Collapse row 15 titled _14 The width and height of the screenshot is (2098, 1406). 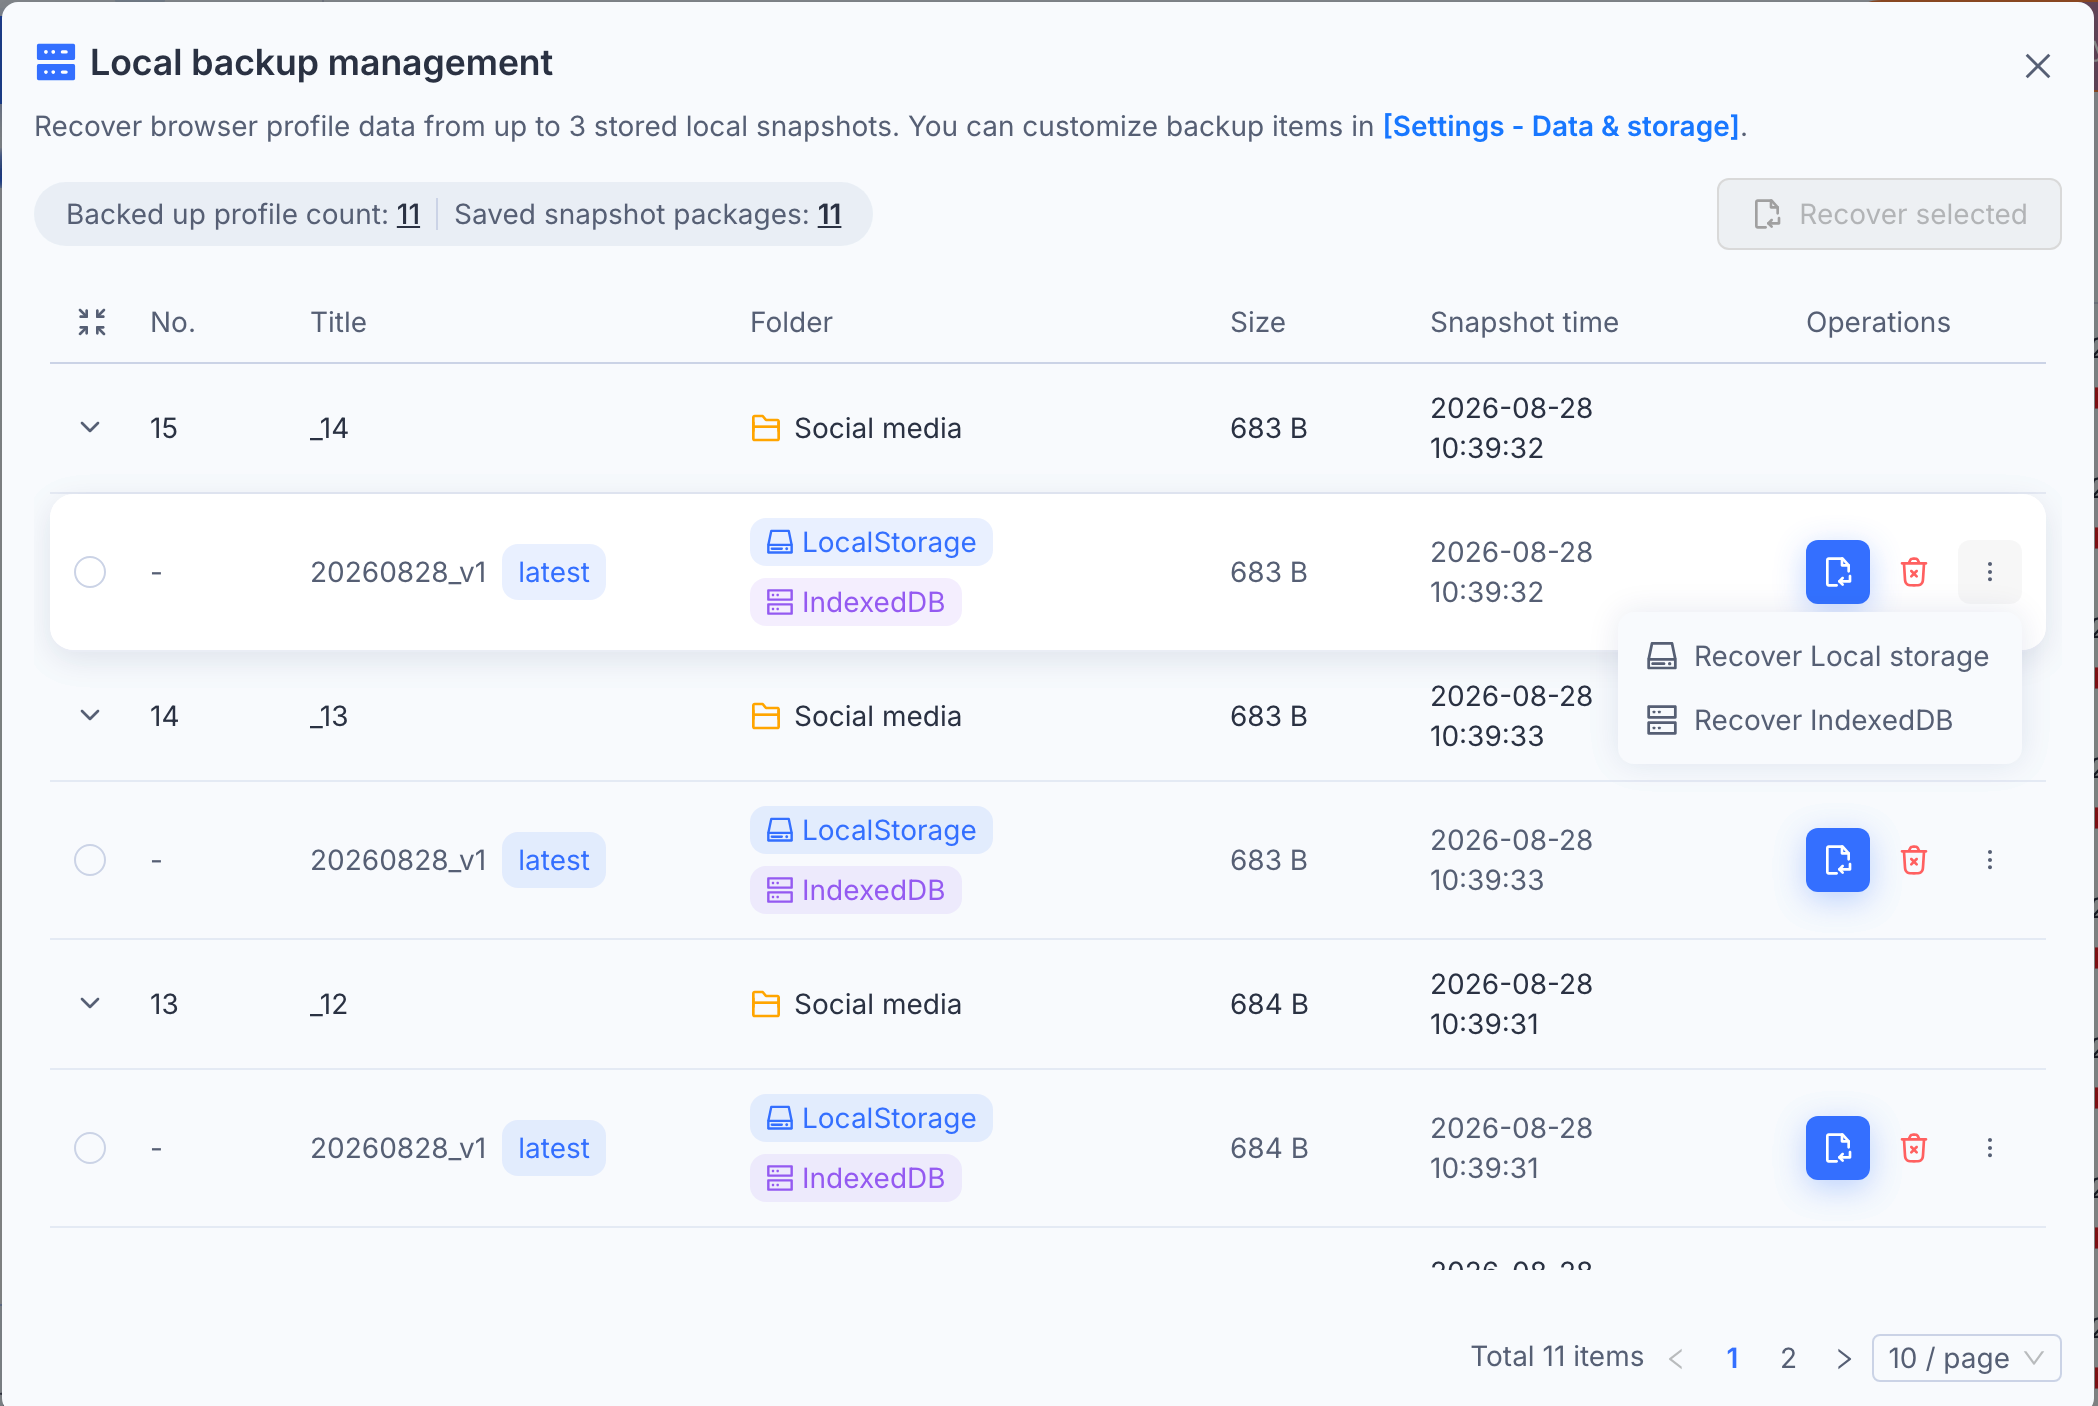point(90,428)
